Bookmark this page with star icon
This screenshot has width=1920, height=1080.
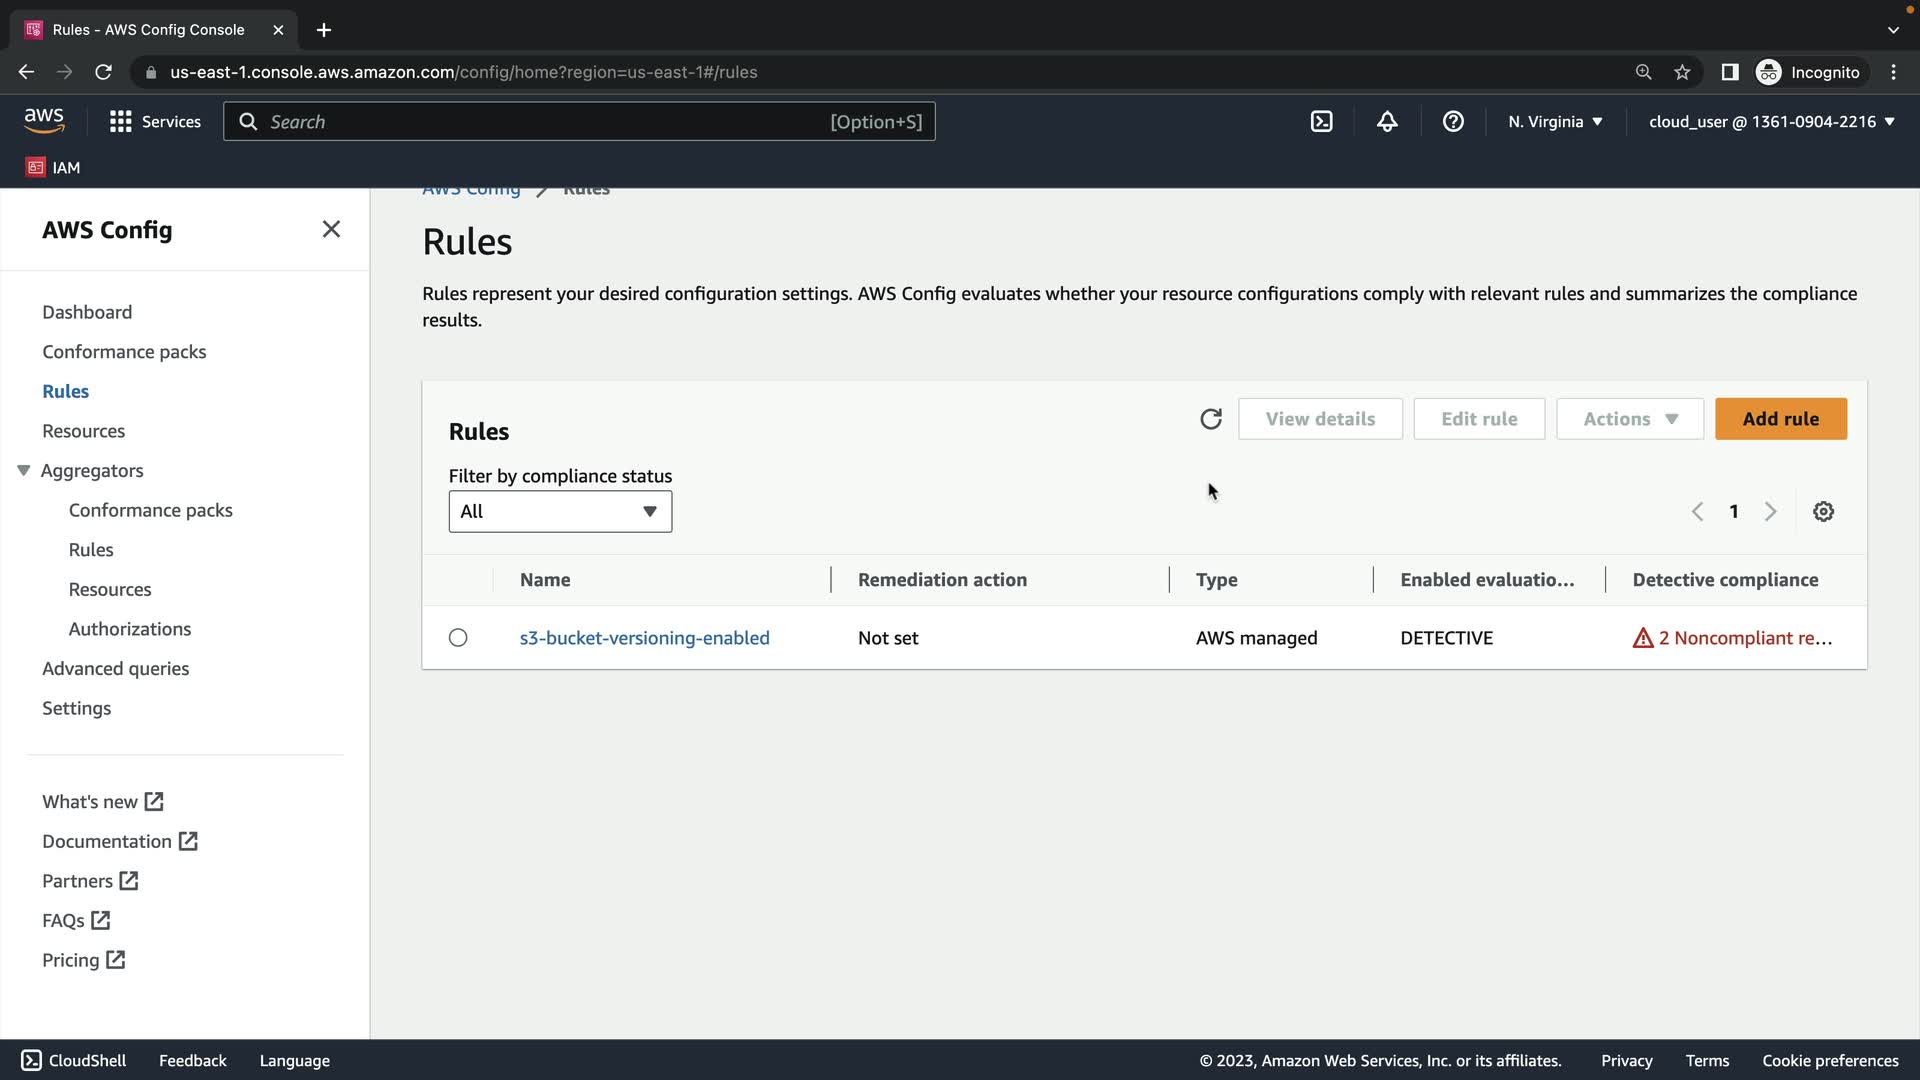(x=1682, y=72)
